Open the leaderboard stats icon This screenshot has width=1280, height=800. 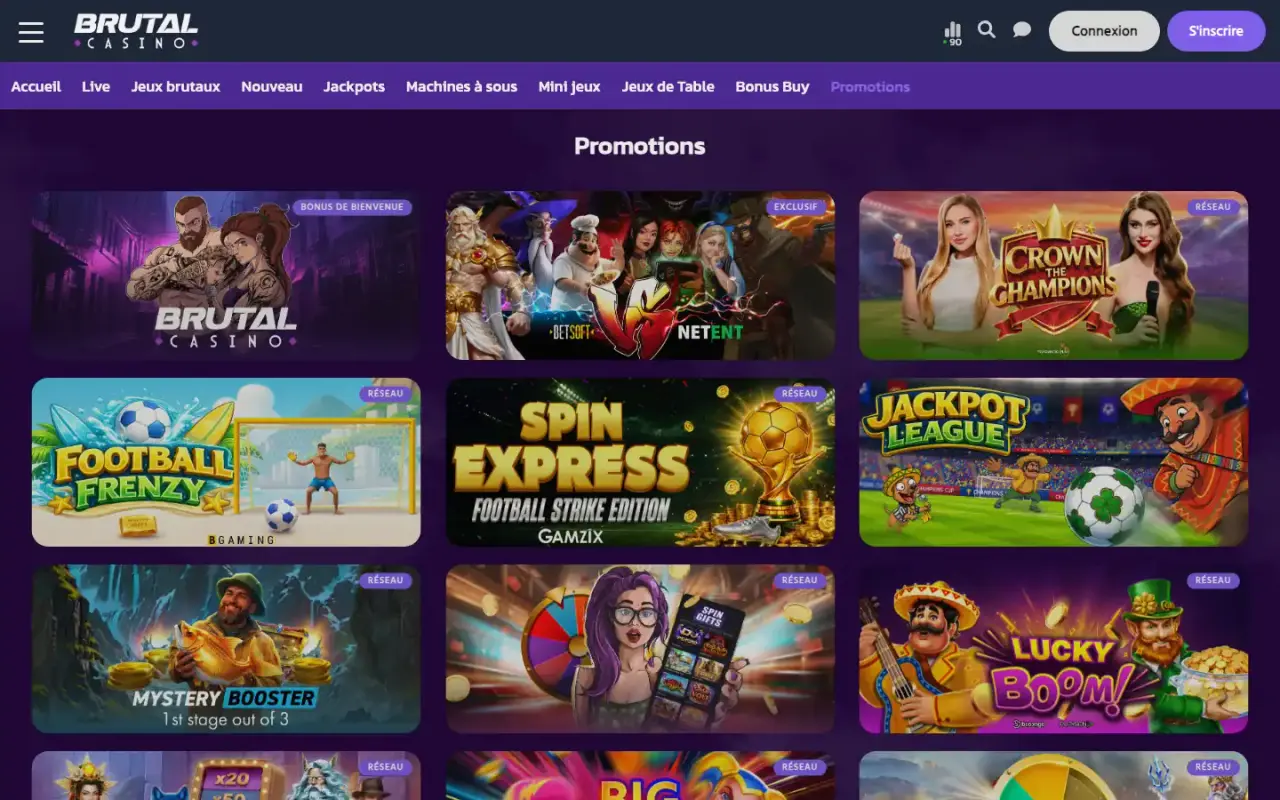(953, 33)
